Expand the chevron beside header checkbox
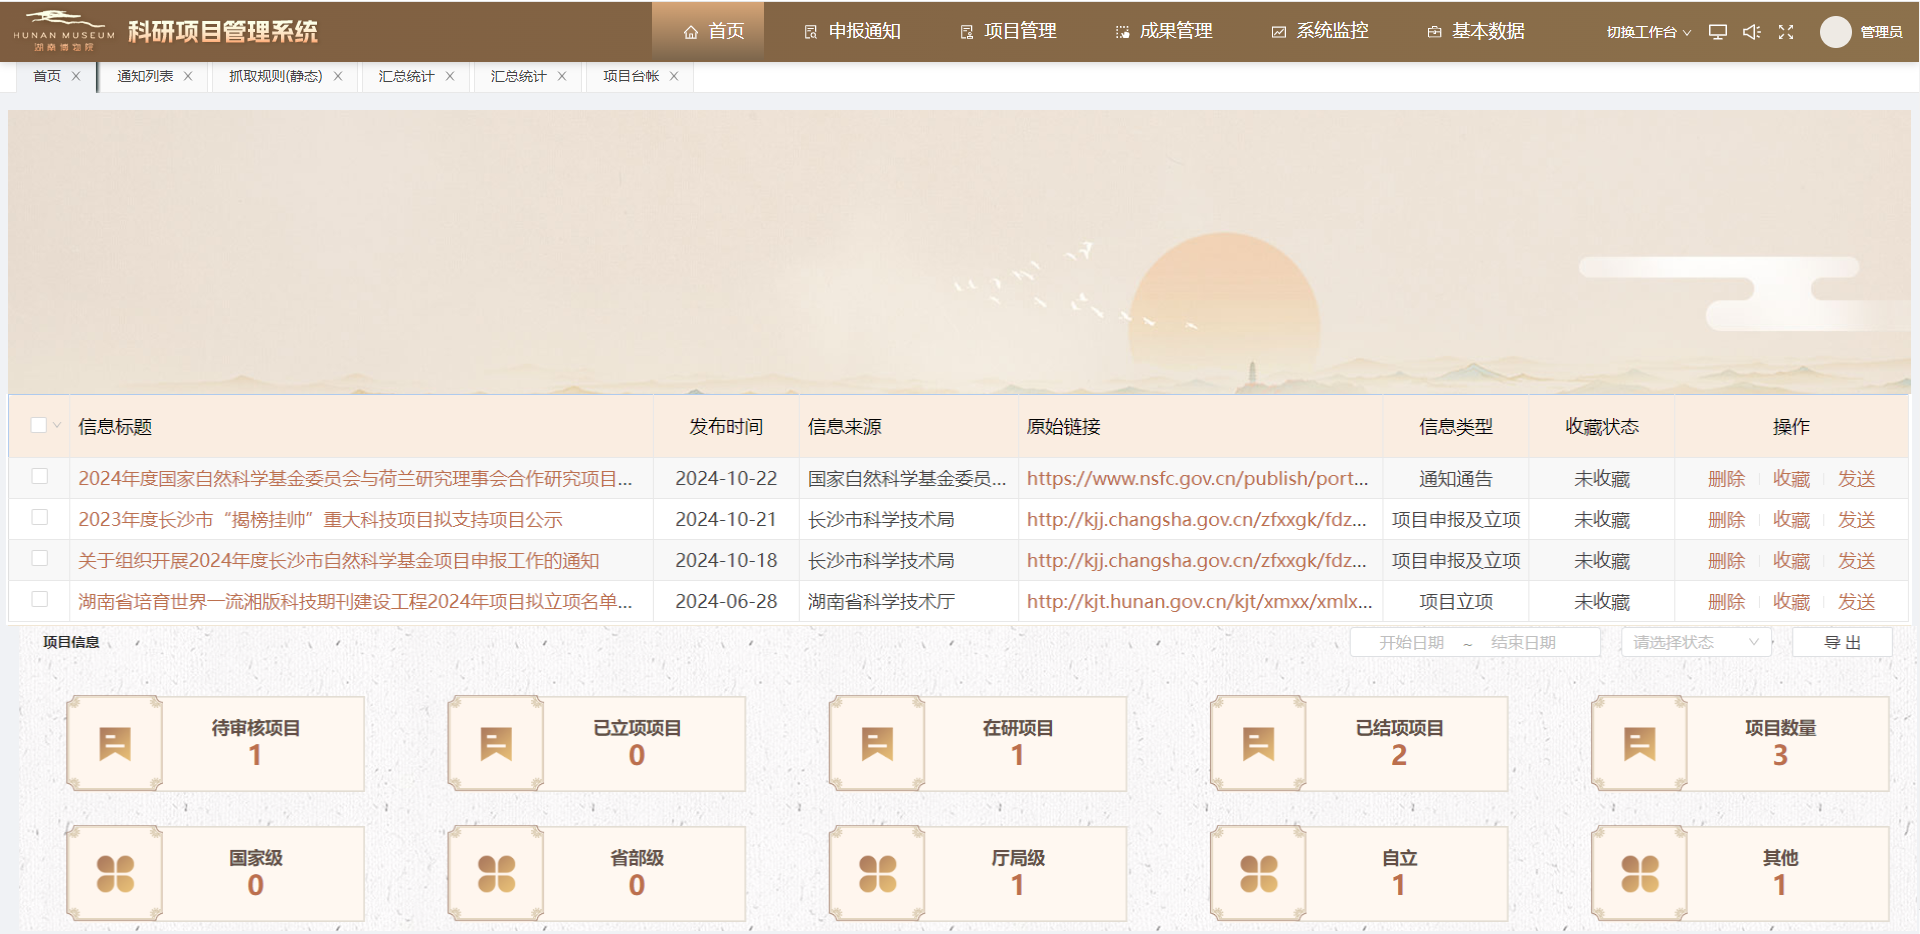The image size is (1920, 934). pos(57,425)
